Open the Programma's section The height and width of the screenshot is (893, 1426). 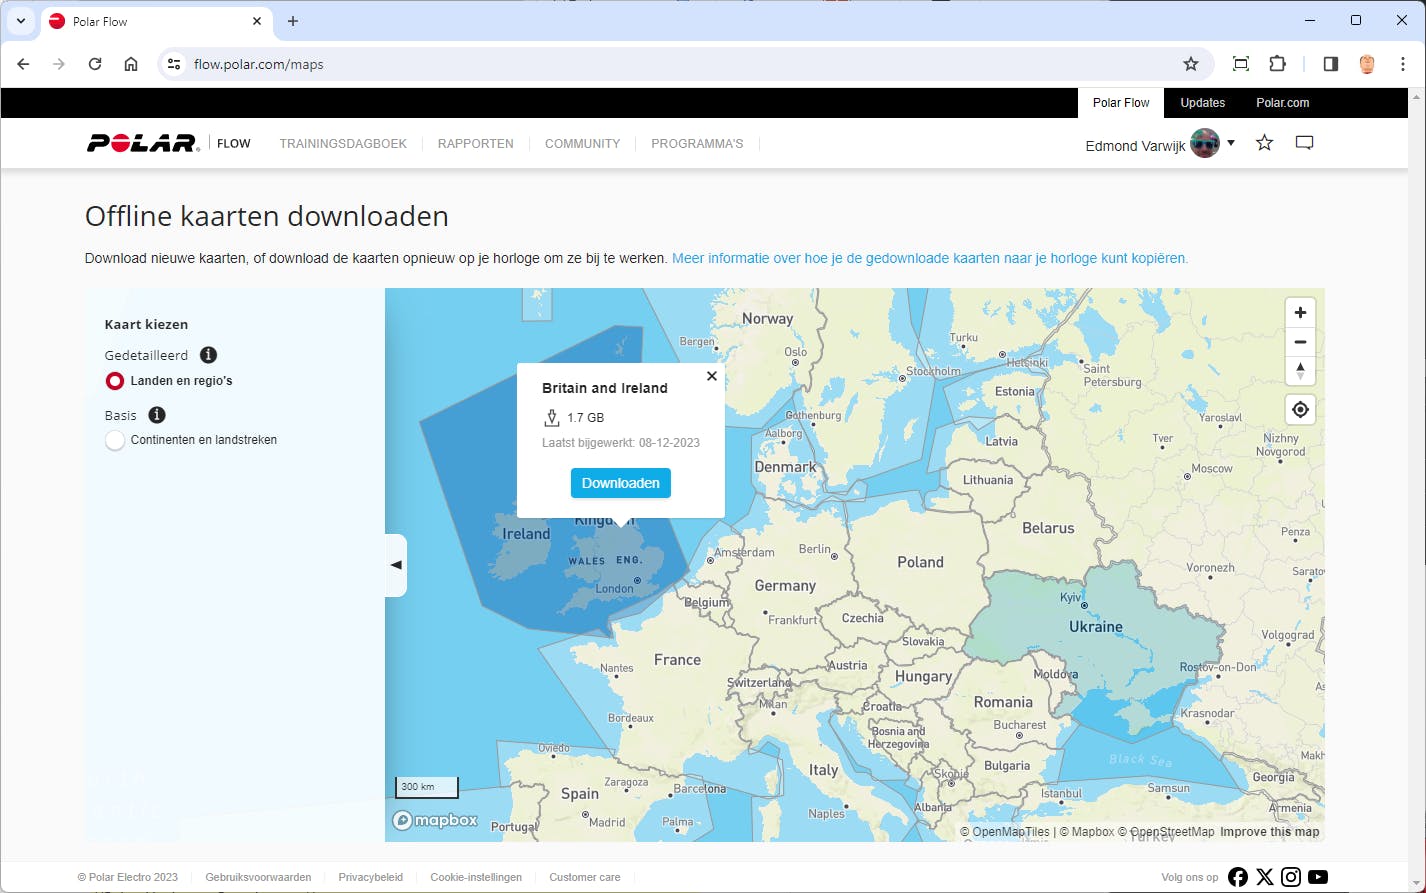tap(697, 144)
